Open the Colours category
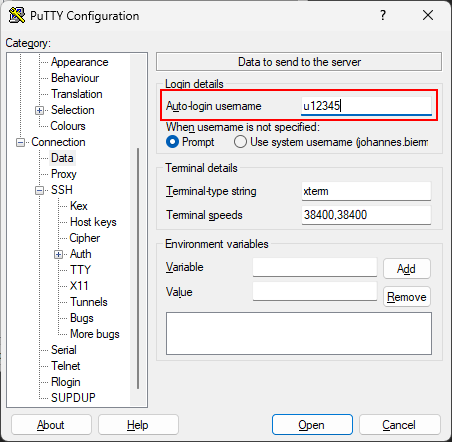The image size is (452, 442). [68, 126]
